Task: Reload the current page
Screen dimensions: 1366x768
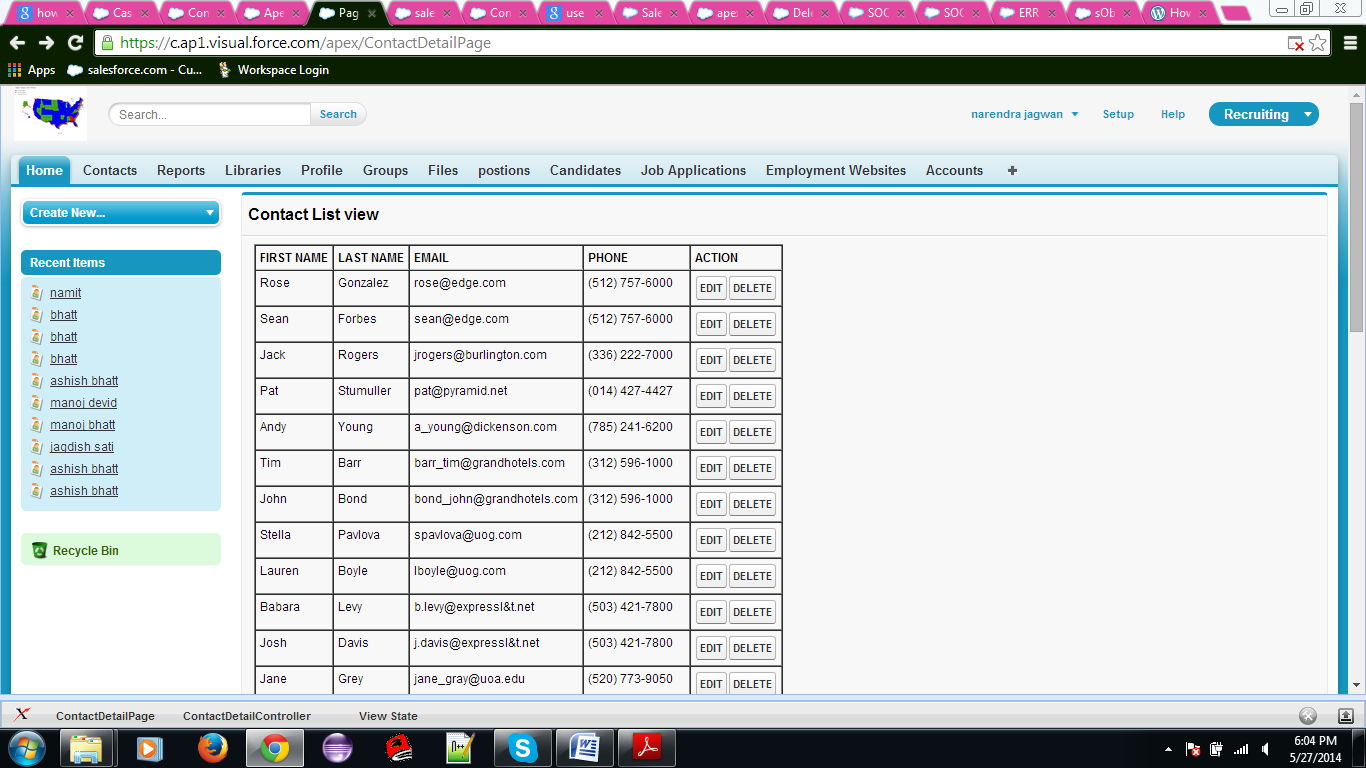Action: tap(75, 43)
